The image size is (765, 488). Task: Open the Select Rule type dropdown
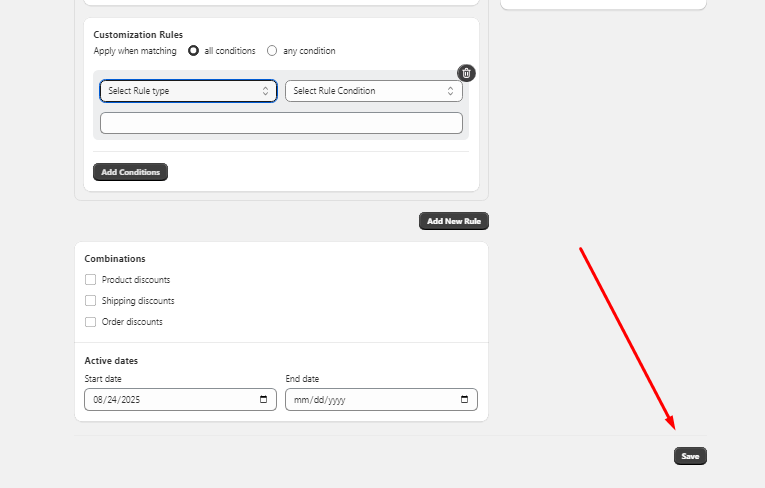[188, 91]
